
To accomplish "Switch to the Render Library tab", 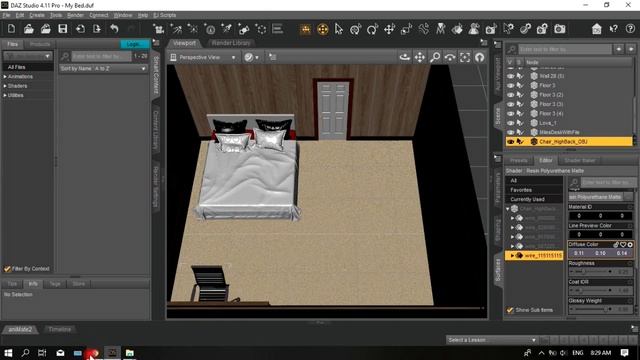I will 231,43.
